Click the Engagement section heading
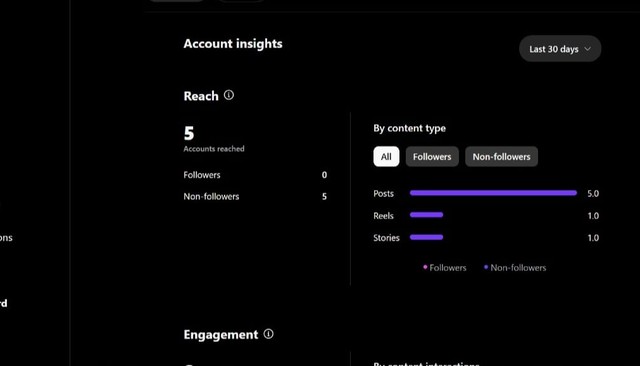The image size is (640, 366). (x=221, y=335)
